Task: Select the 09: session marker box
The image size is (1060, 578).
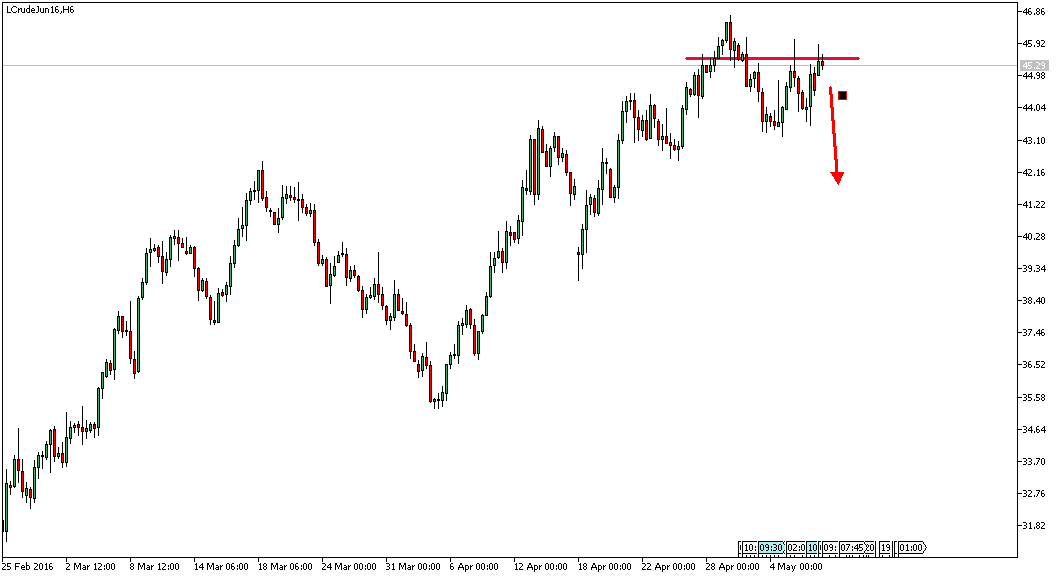Action: tap(829, 547)
